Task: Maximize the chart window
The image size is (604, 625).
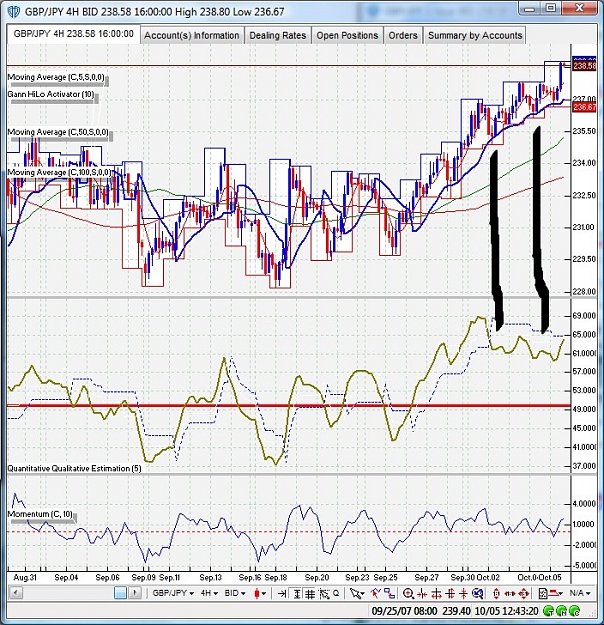Action: (551, 7)
